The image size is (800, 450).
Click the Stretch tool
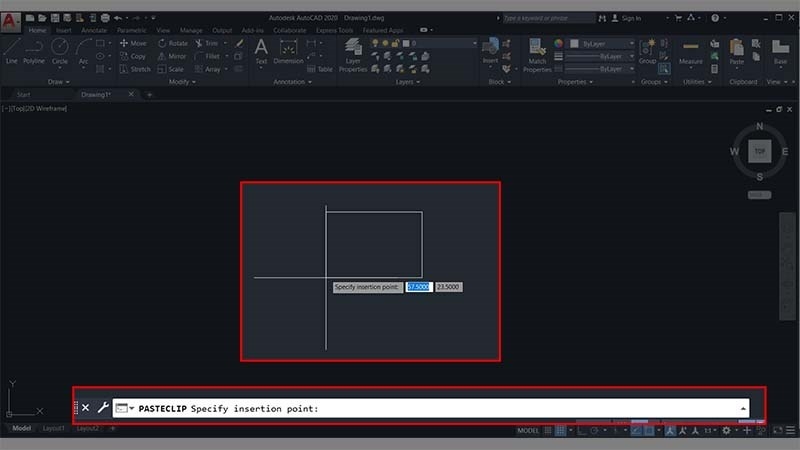(x=135, y=69)
